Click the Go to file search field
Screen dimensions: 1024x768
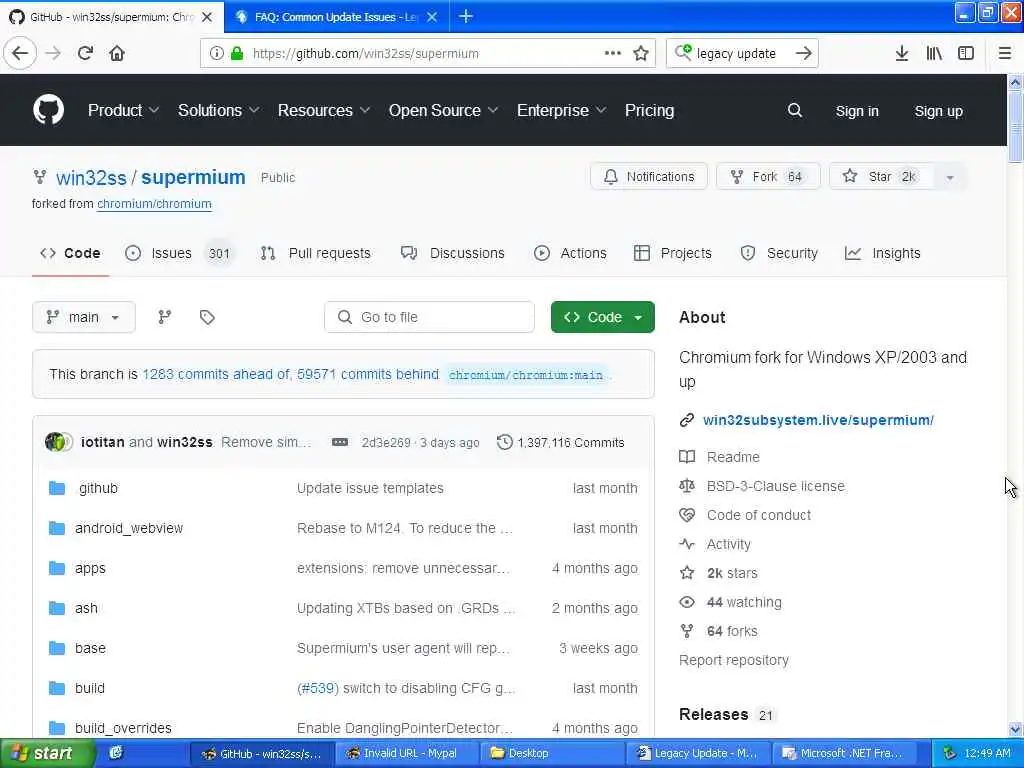pos(429,317)
